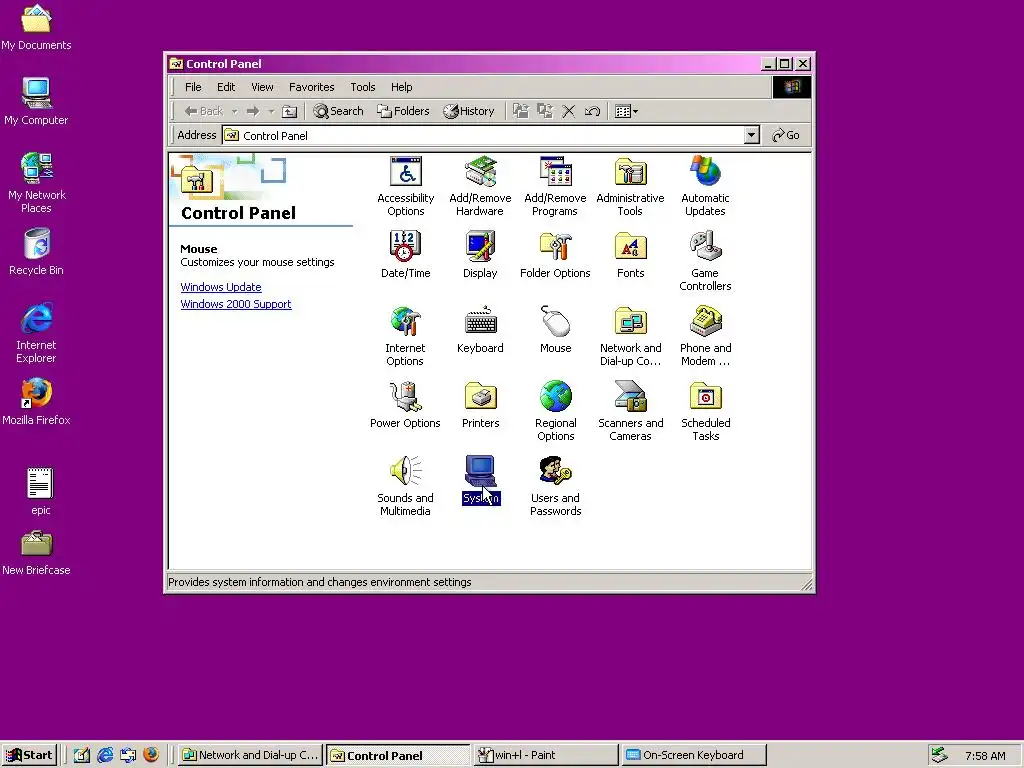Select Phone and Modem icon
Viewport: 1024px width, 768px height.
[705, 336]
